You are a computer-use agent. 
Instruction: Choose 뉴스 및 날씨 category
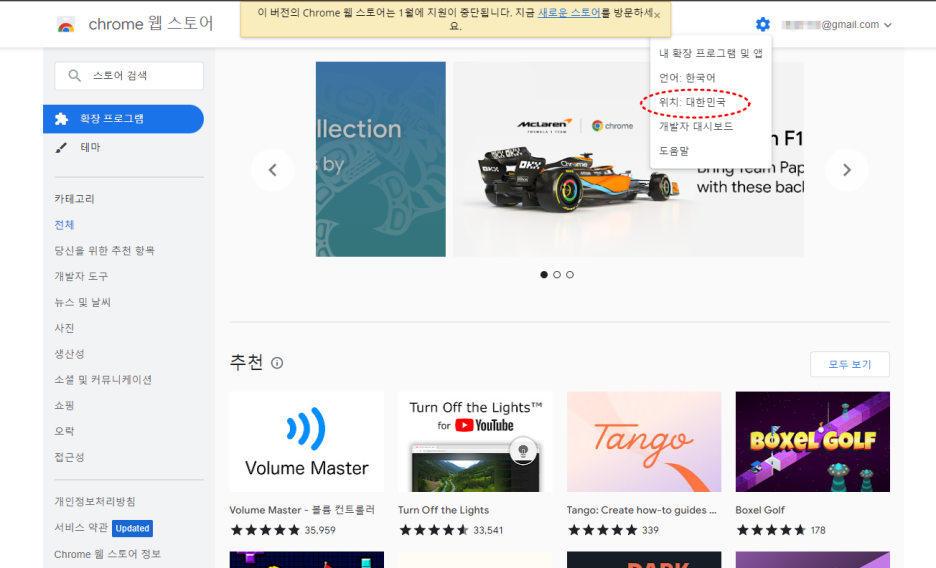point(82,302)
